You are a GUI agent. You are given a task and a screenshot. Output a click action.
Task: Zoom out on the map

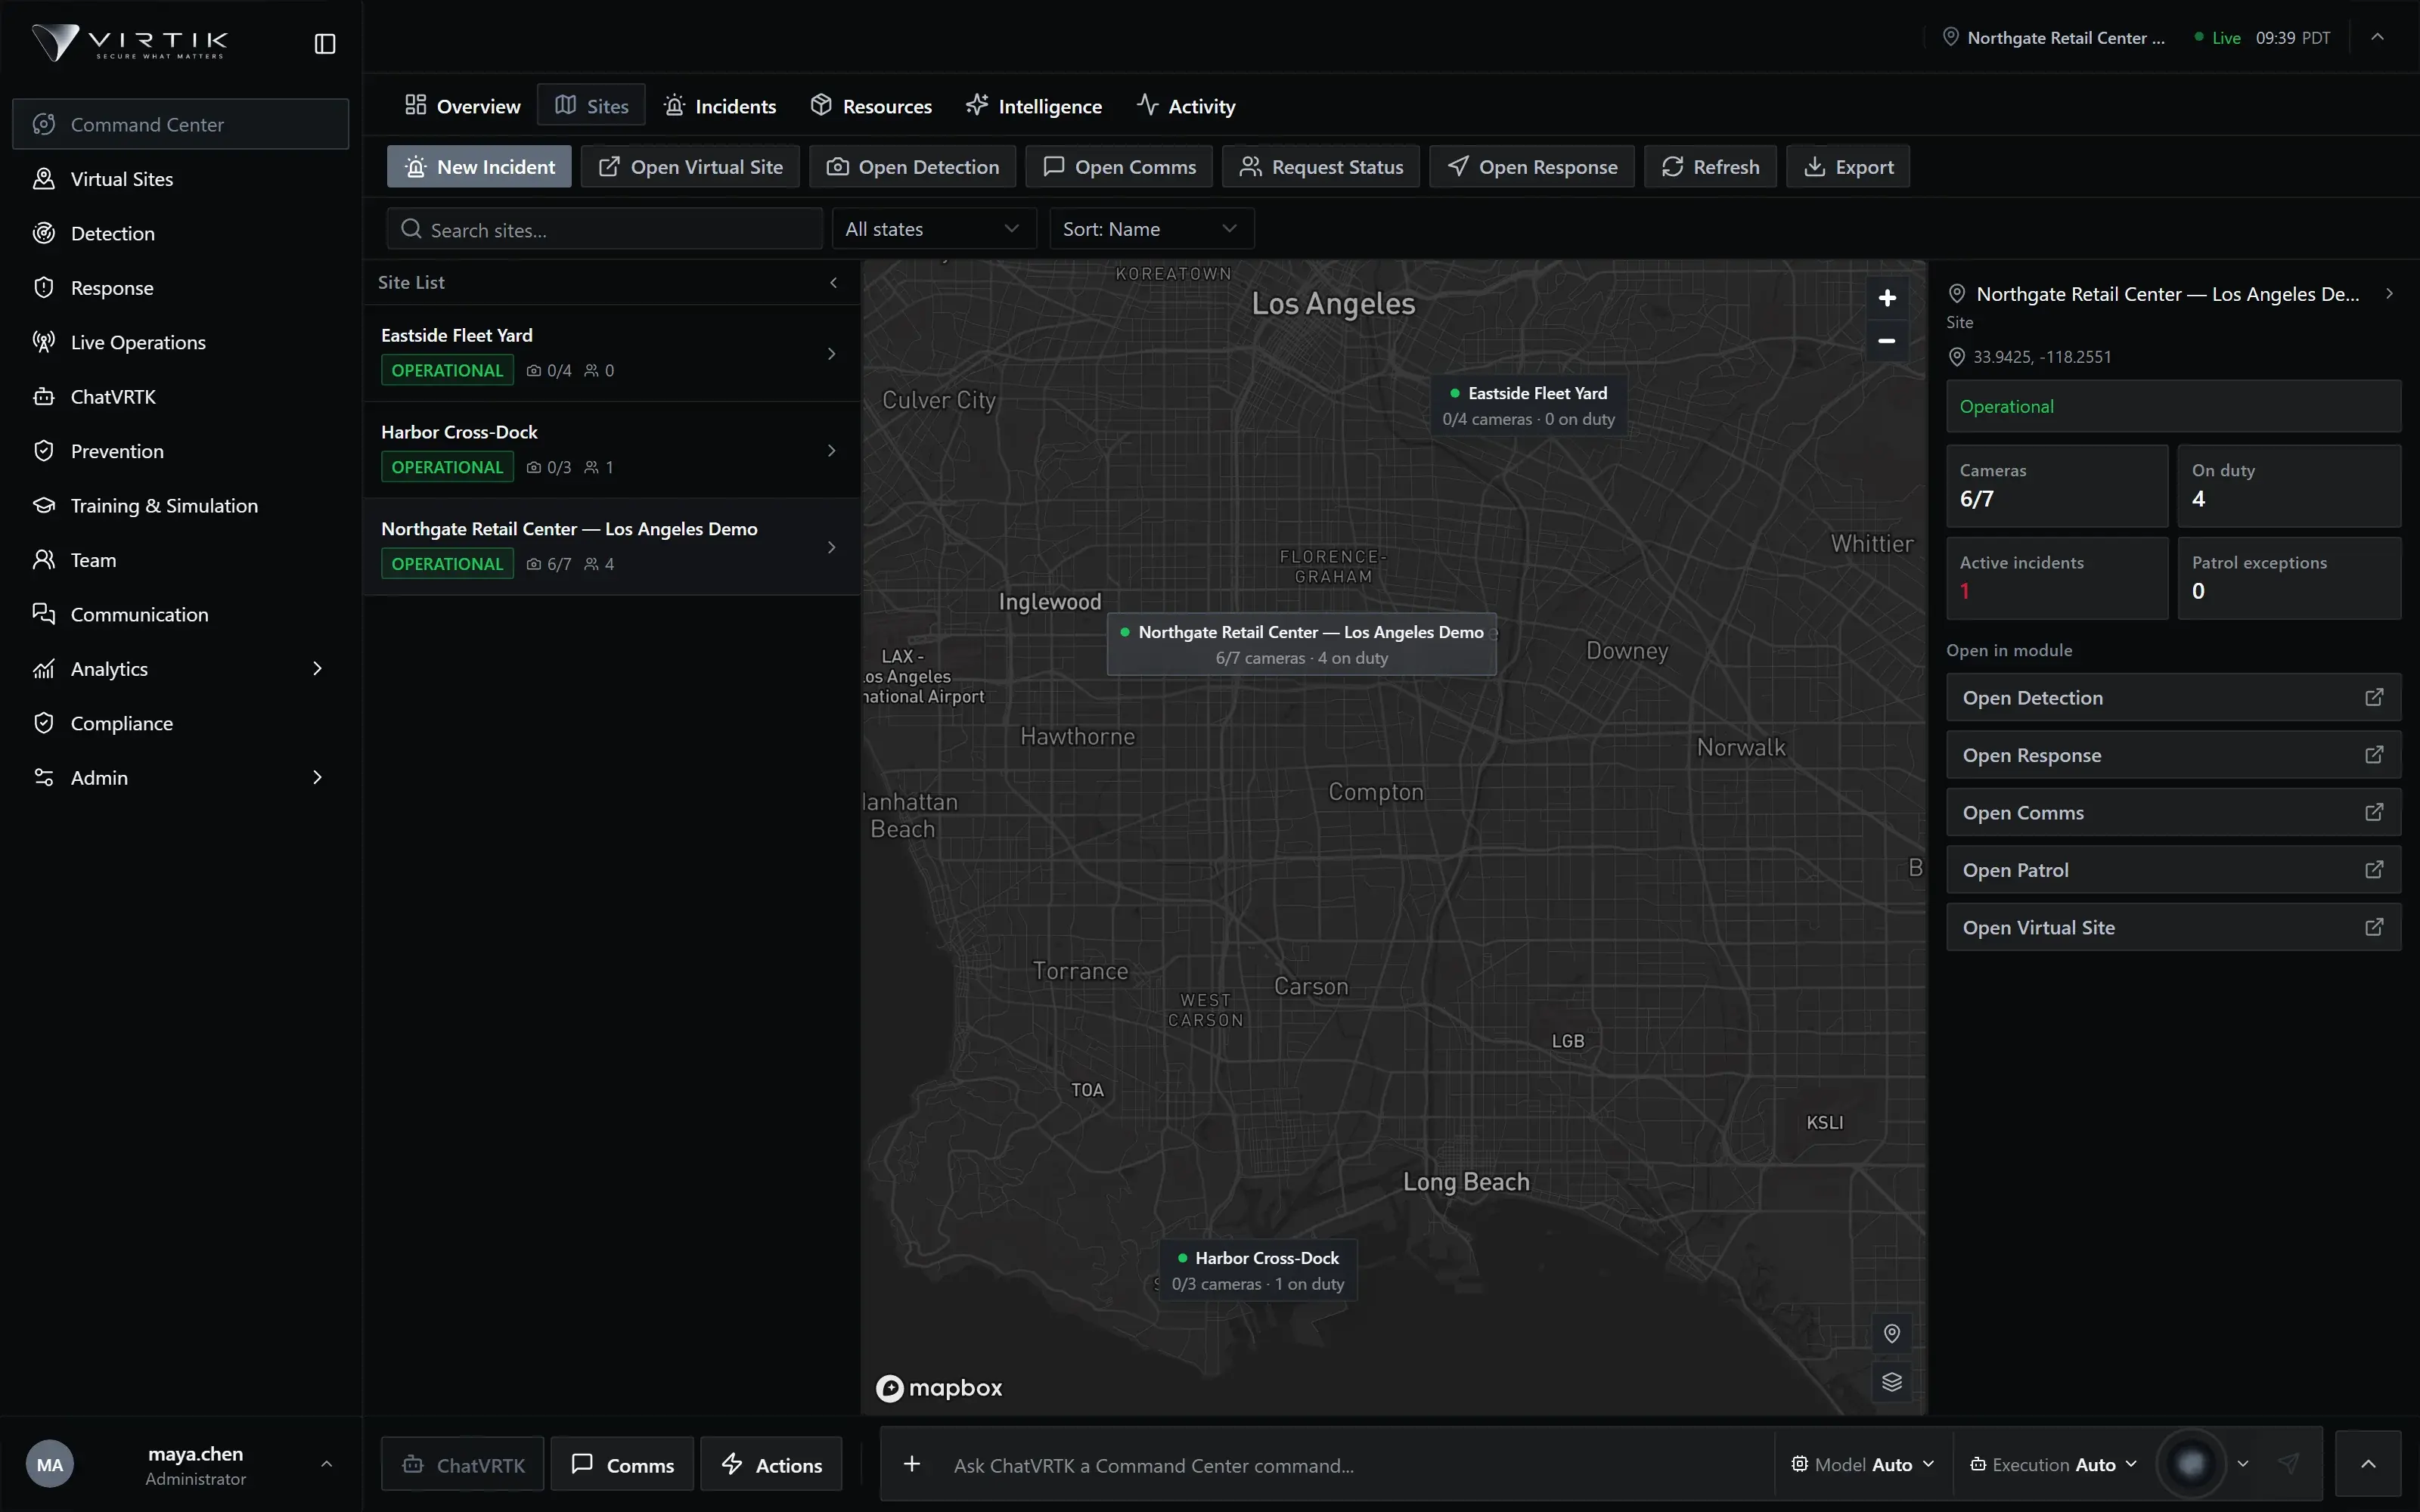pos(1887,341)
